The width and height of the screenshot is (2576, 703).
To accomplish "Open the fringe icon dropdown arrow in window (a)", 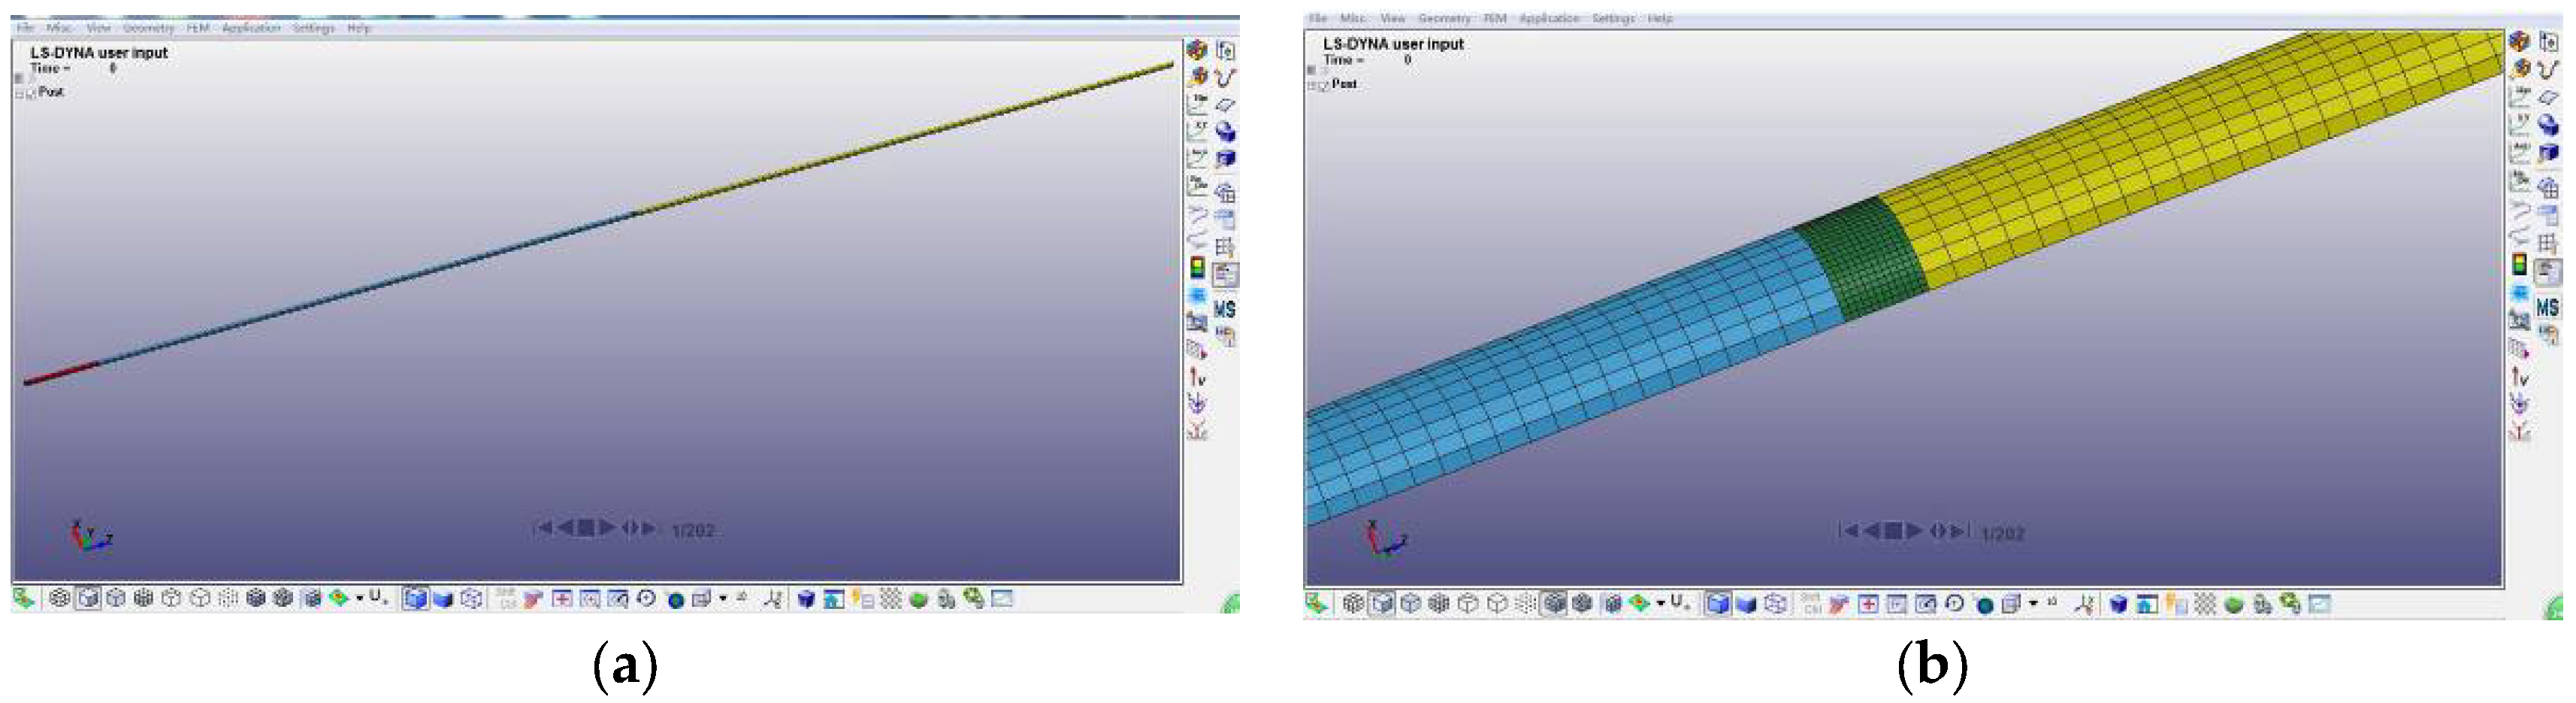I will [360, 599].
